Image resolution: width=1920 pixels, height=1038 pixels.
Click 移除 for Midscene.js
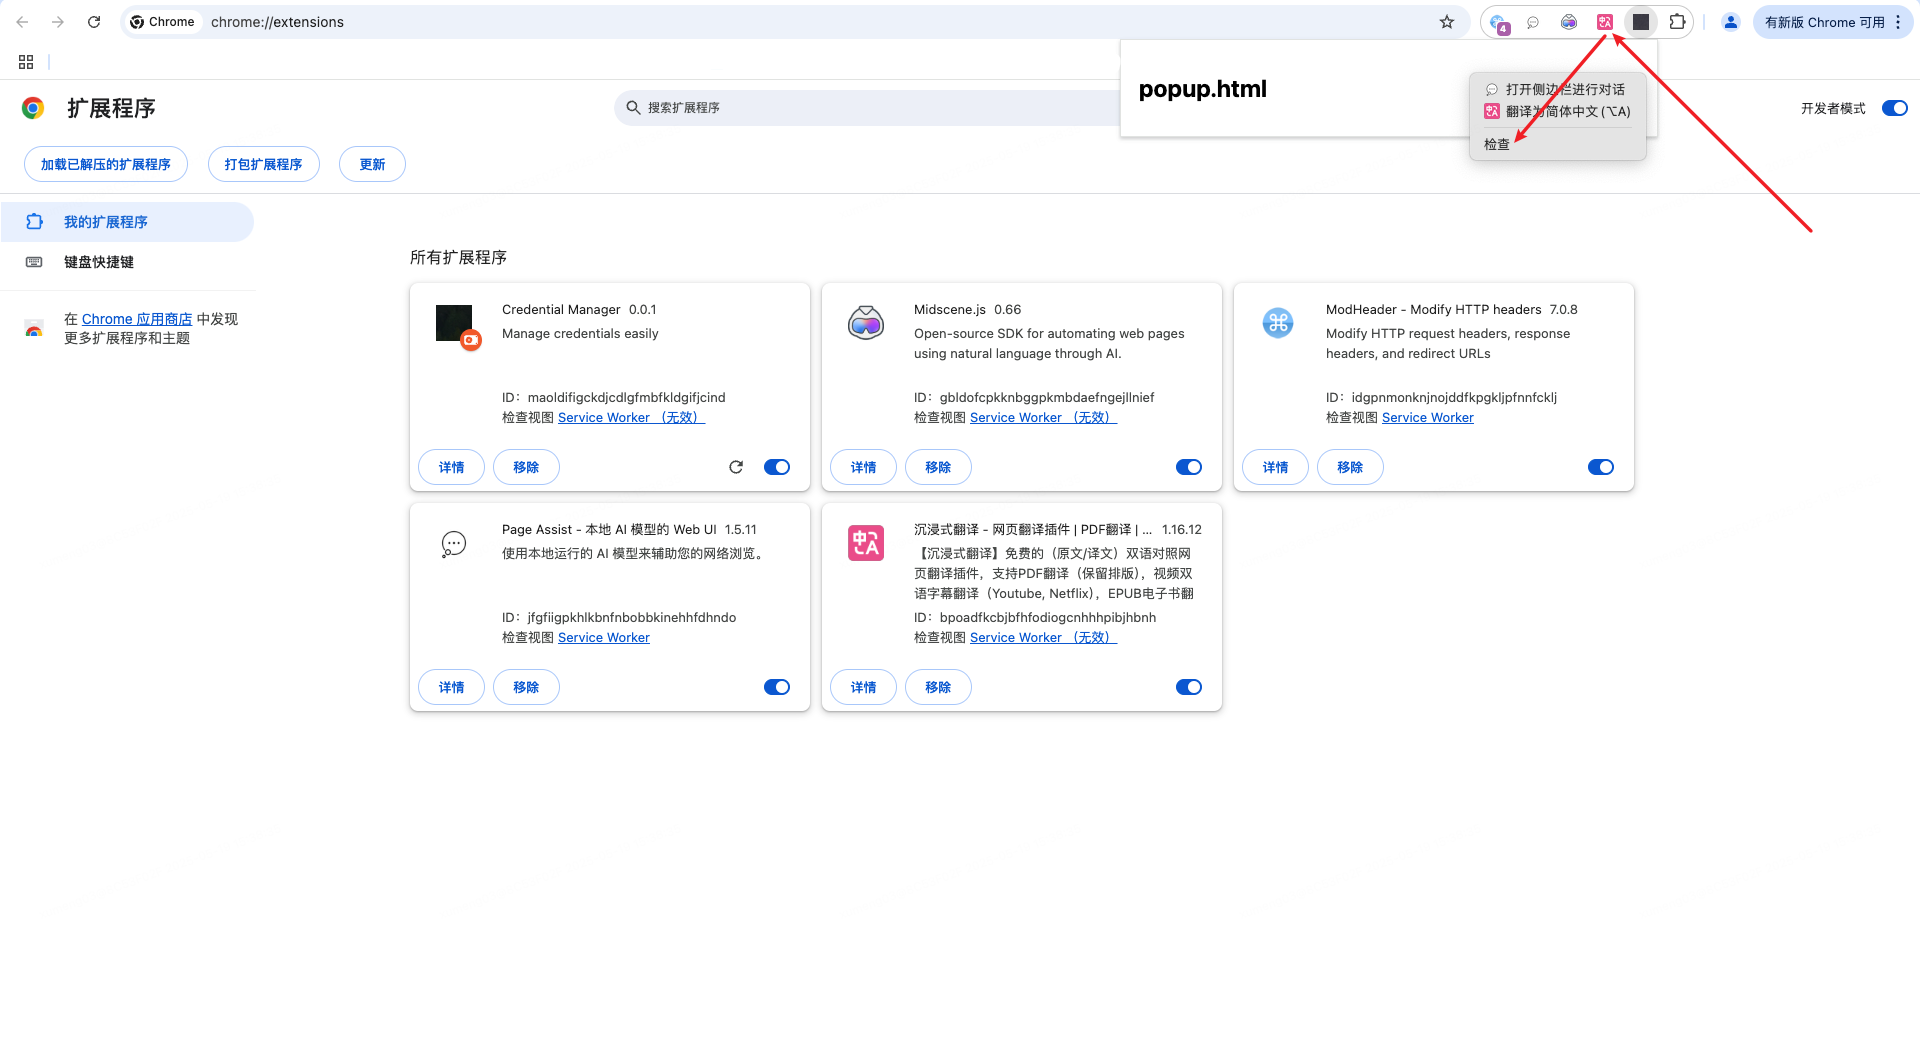[x=938, y=467]
